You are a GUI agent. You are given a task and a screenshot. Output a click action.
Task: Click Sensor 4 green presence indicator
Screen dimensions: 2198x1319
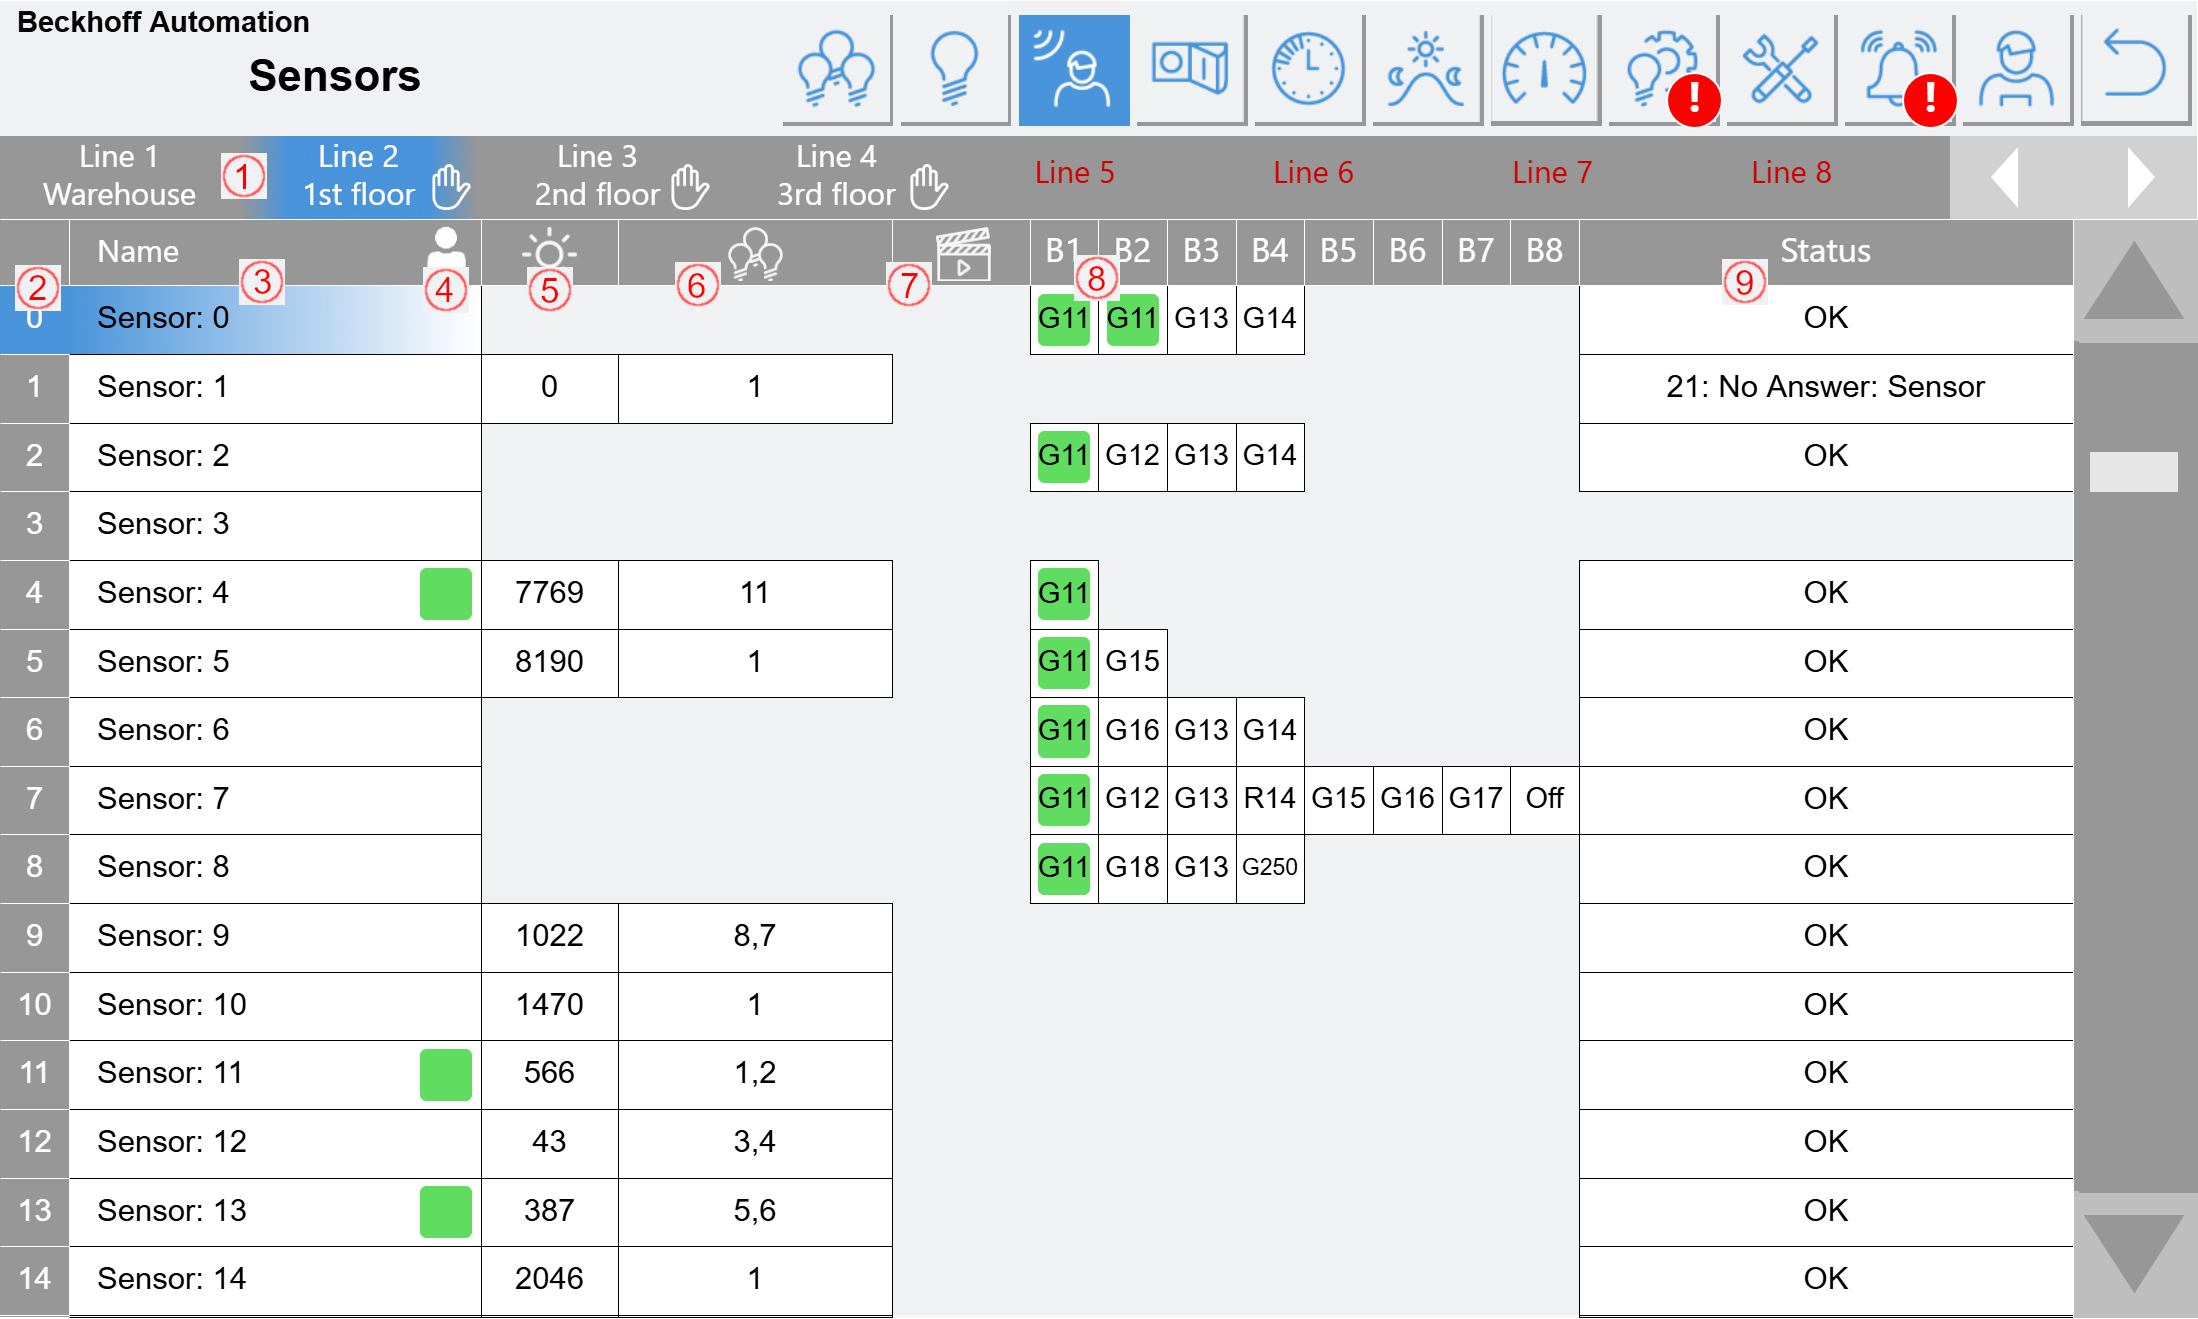pyautogui.click(x=446, y=594)
